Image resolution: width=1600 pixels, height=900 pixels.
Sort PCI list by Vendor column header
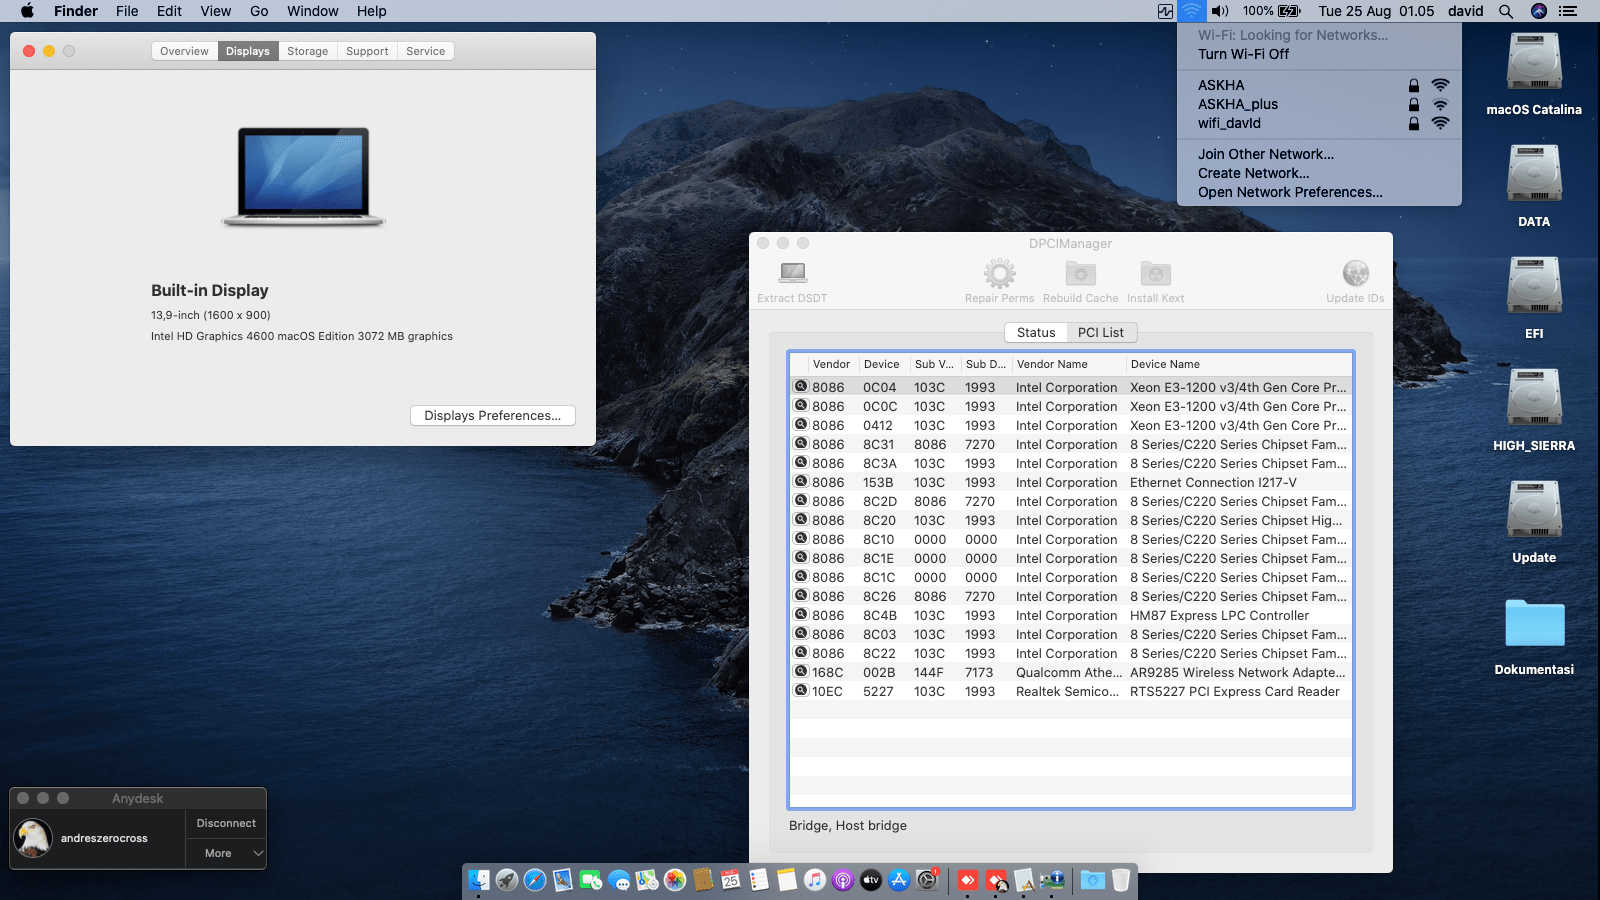pos(831,364)
